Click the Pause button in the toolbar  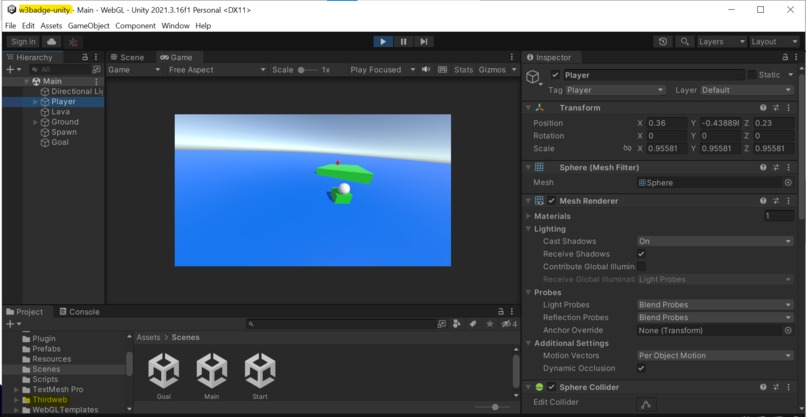pyautogui.click(x=404, y=42)
